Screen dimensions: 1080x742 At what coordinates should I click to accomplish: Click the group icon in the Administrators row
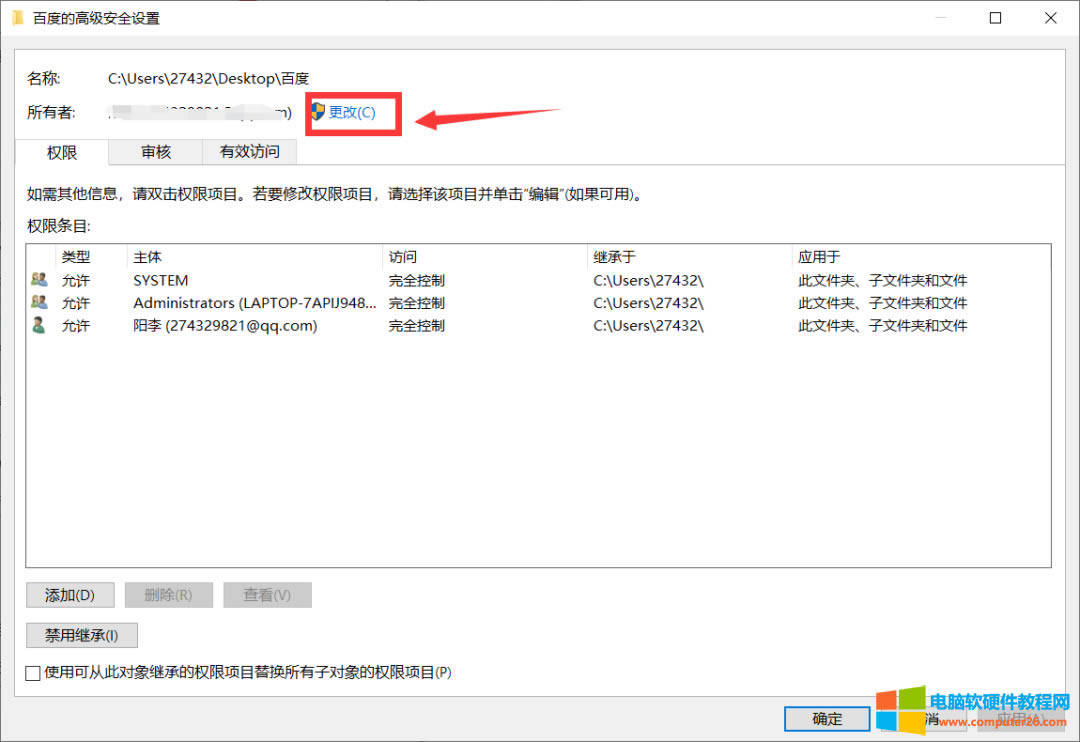39,302
